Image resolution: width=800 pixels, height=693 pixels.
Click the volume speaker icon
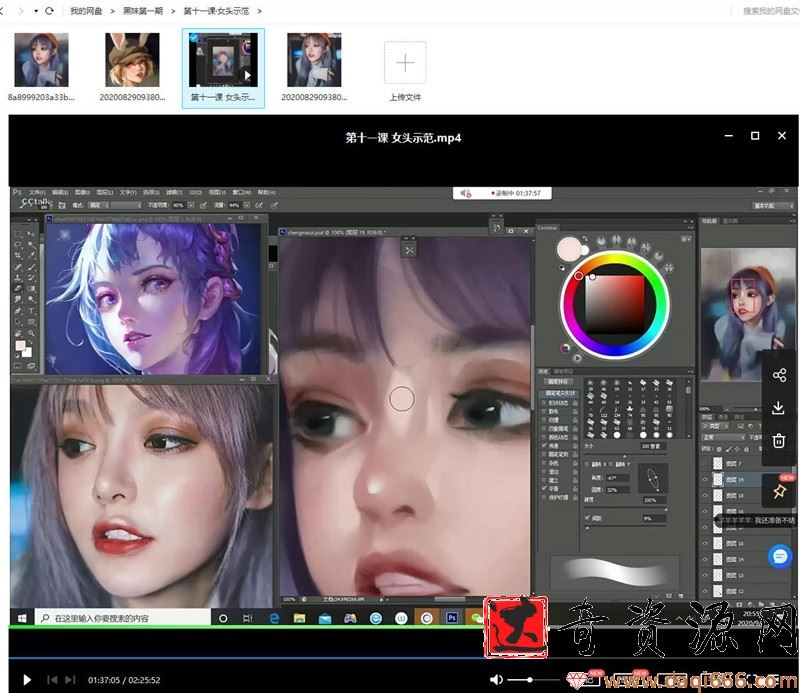tap(496, 680)
